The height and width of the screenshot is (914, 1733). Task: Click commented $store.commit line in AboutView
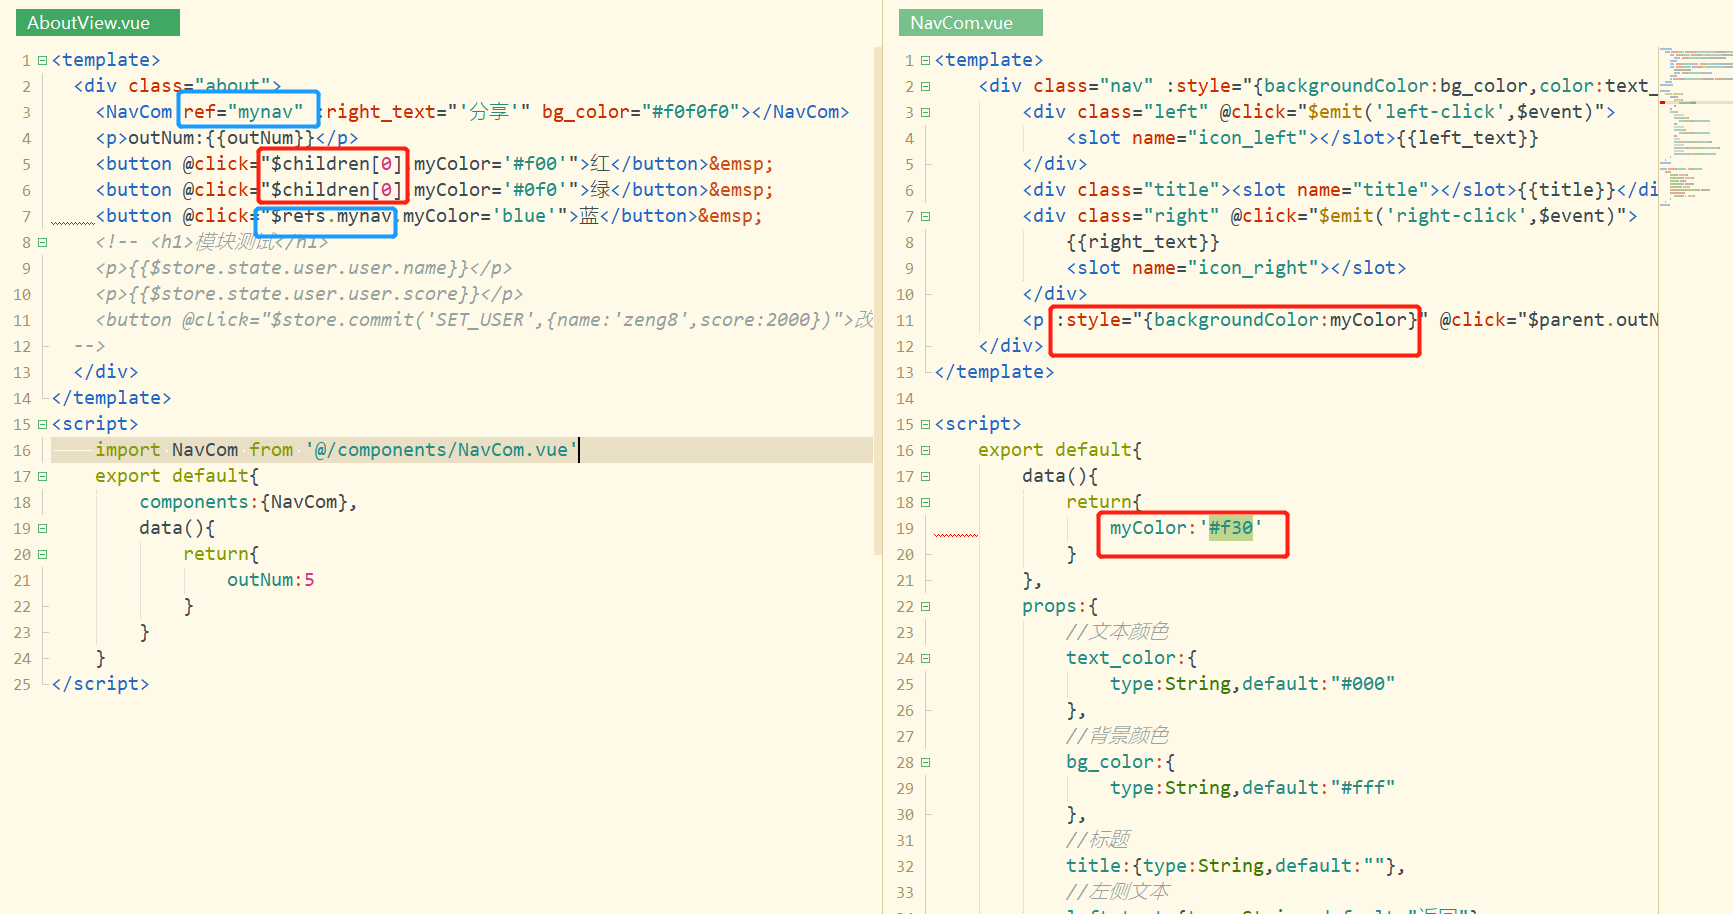(484, 320)
